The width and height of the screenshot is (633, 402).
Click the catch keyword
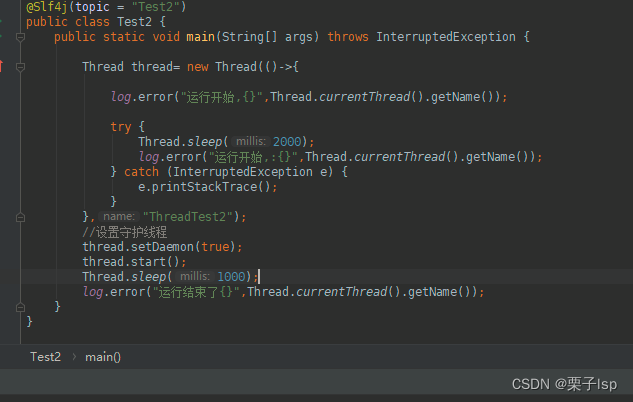coord(141,172)
